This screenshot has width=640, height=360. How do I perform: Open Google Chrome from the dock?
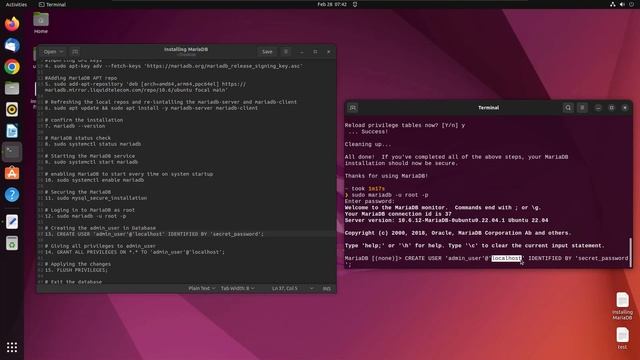[12, 67]
